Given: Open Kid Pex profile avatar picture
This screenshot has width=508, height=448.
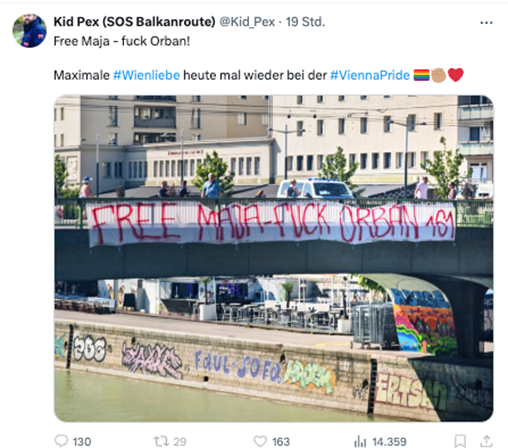Looking at the screenshot, I should pyautogui.click(x=29, y=31).
